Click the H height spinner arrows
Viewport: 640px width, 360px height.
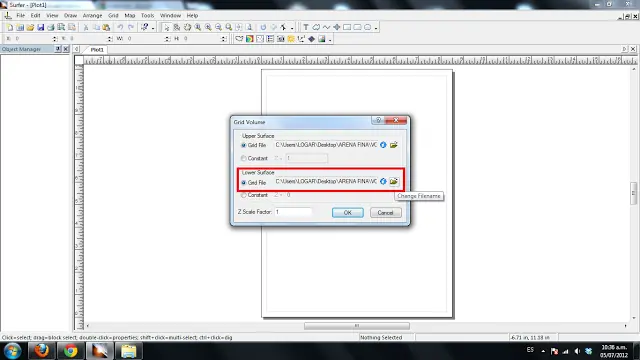coord(223,39)
